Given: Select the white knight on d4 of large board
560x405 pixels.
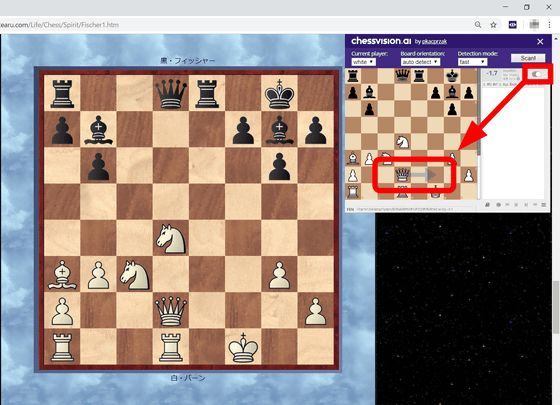Looking at the screenshot, I should [x=171, y=239].
